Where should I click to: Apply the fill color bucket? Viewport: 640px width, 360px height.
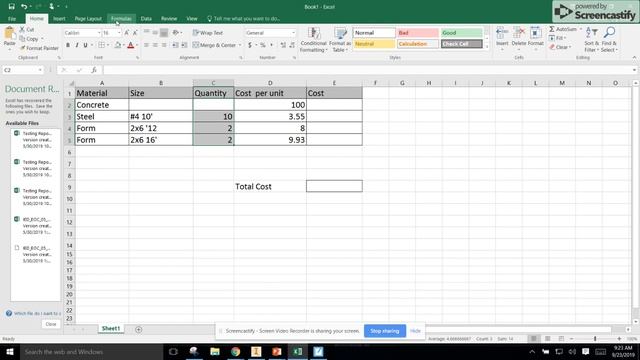click(x=118, y=45)
